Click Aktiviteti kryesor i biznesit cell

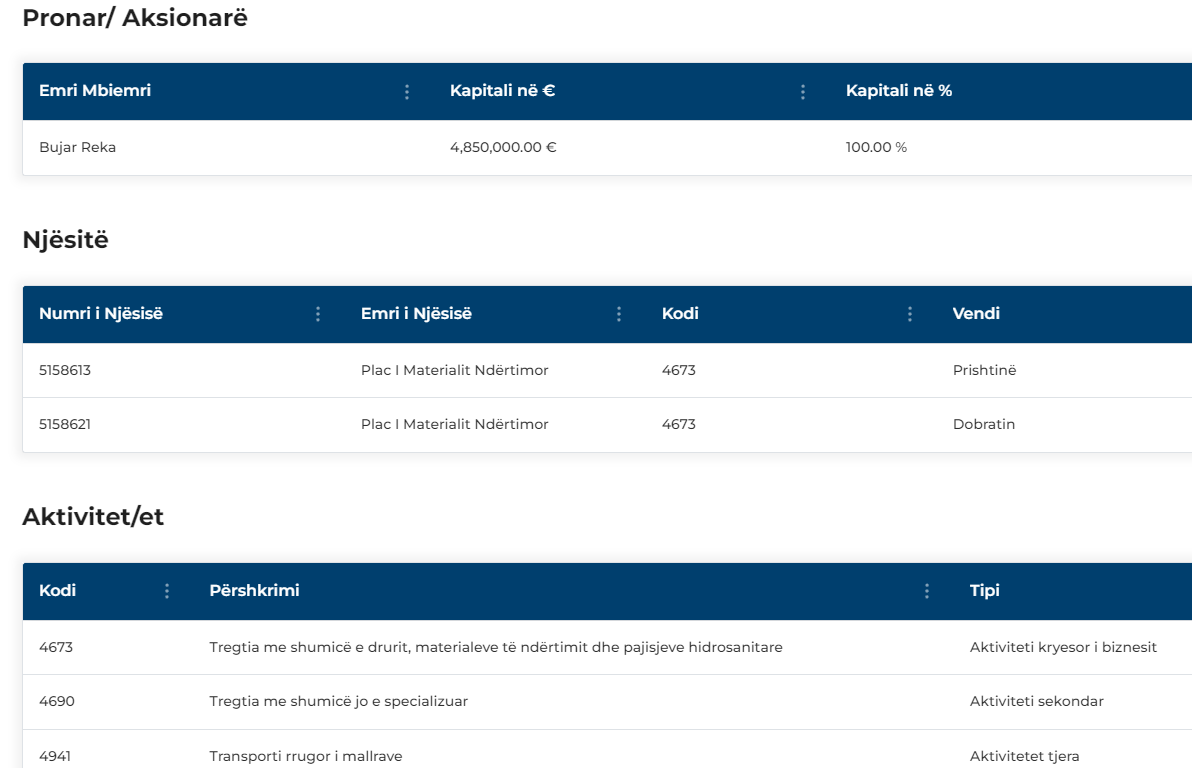tap(1063, 648)
